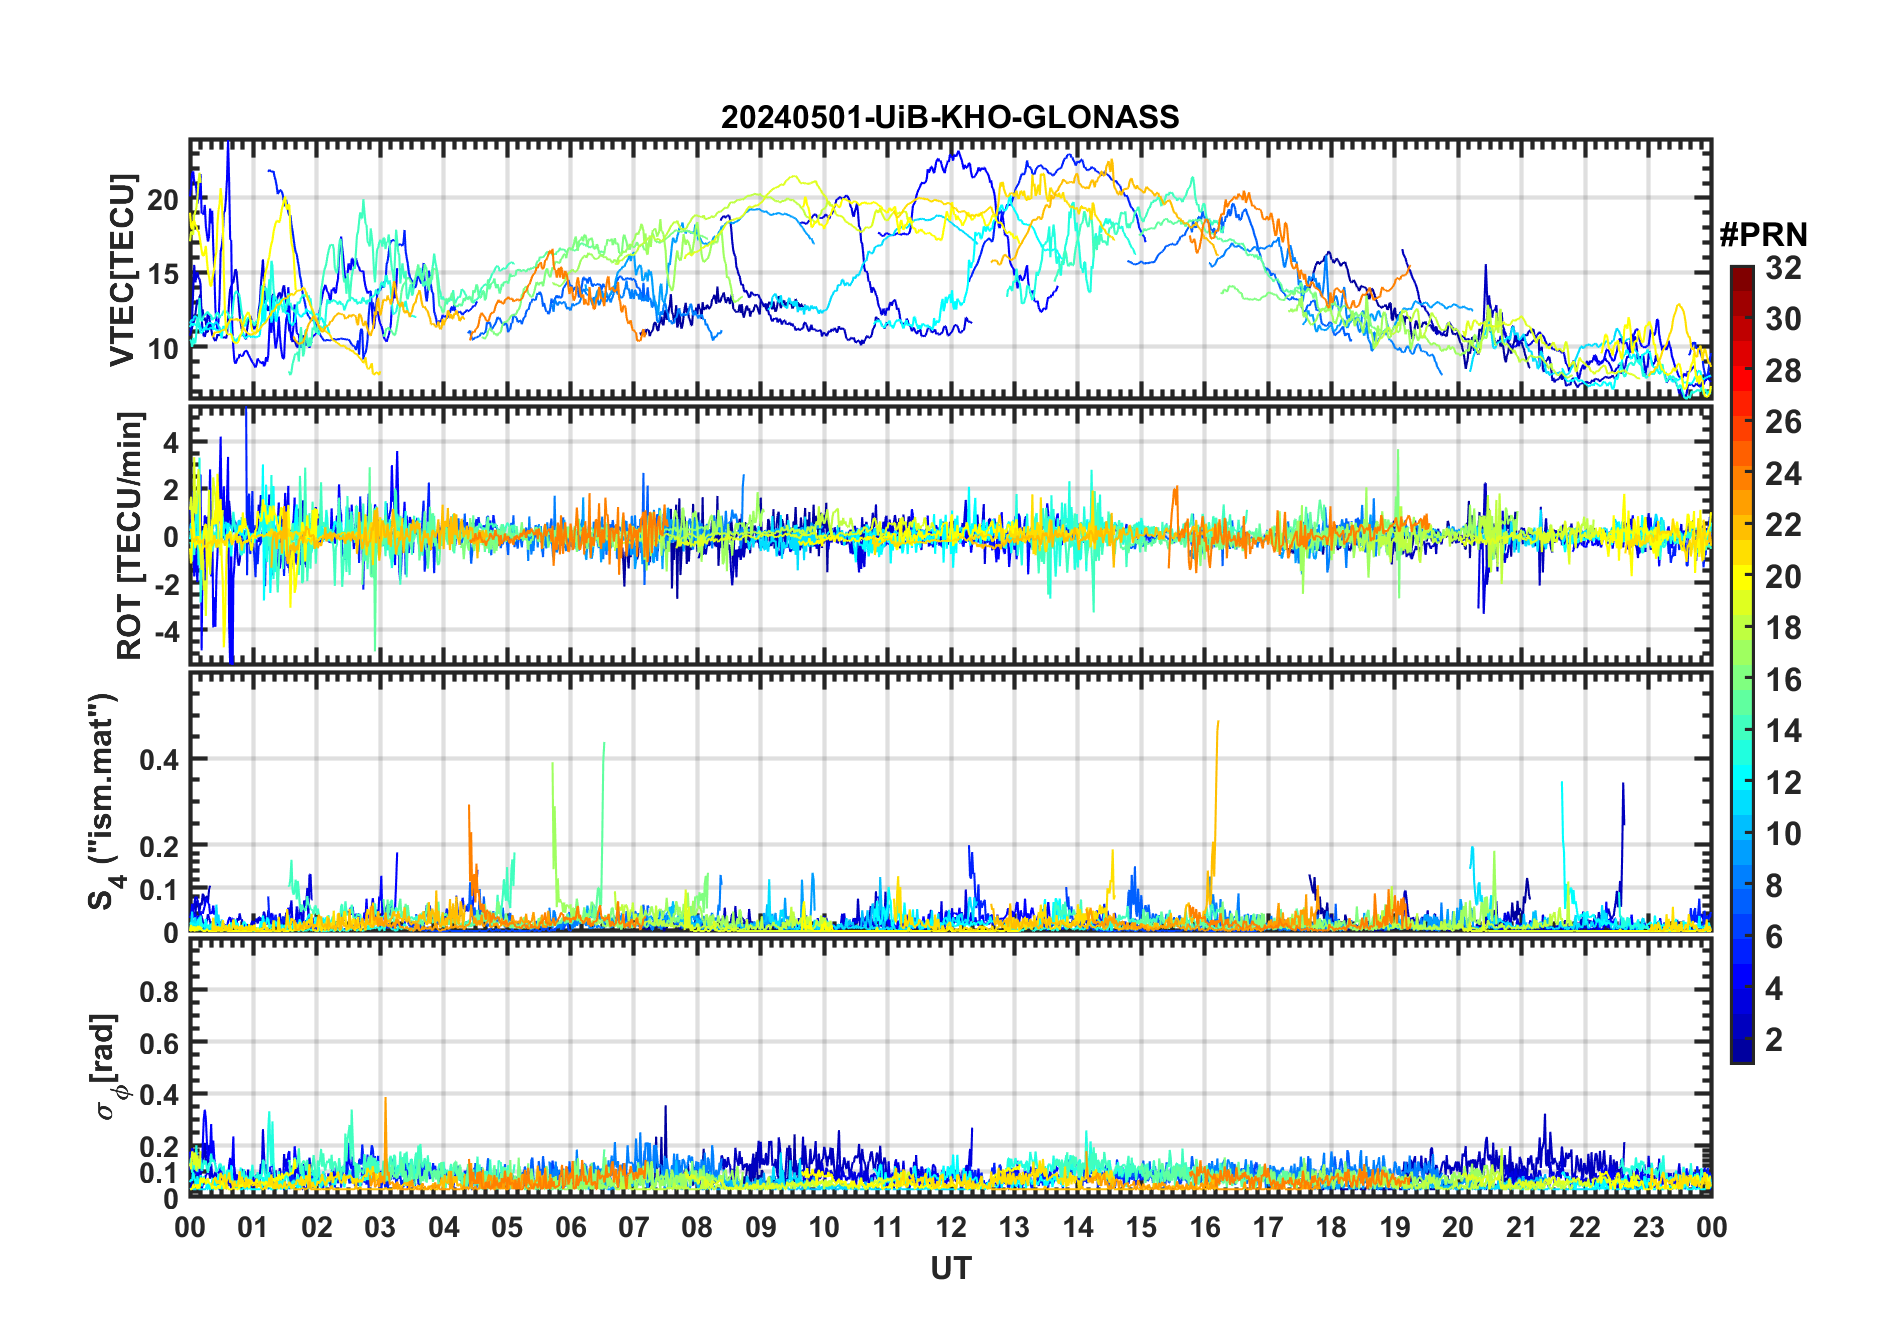Image resolution: width=1902 pixels, height=1330 pixels.
Task: Click the 20 tick on the VTEC axis
Action: pos(163,200)
